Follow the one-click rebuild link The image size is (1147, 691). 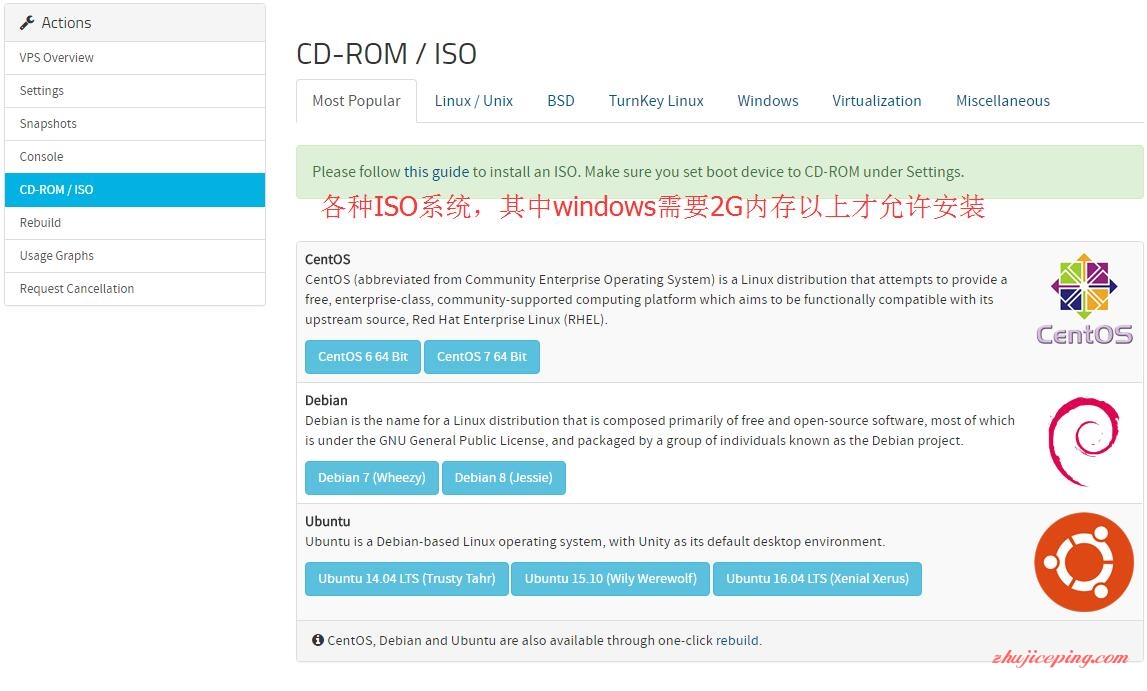[737, 641]
